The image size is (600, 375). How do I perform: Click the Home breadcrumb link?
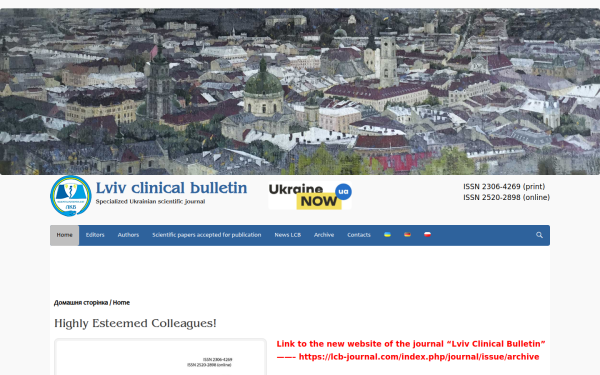121,302
